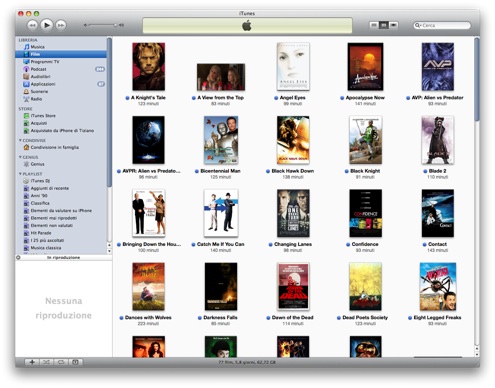Toggle shuffle in the bottom bar
Screen dimensions: 495x388
coord(46,362)
